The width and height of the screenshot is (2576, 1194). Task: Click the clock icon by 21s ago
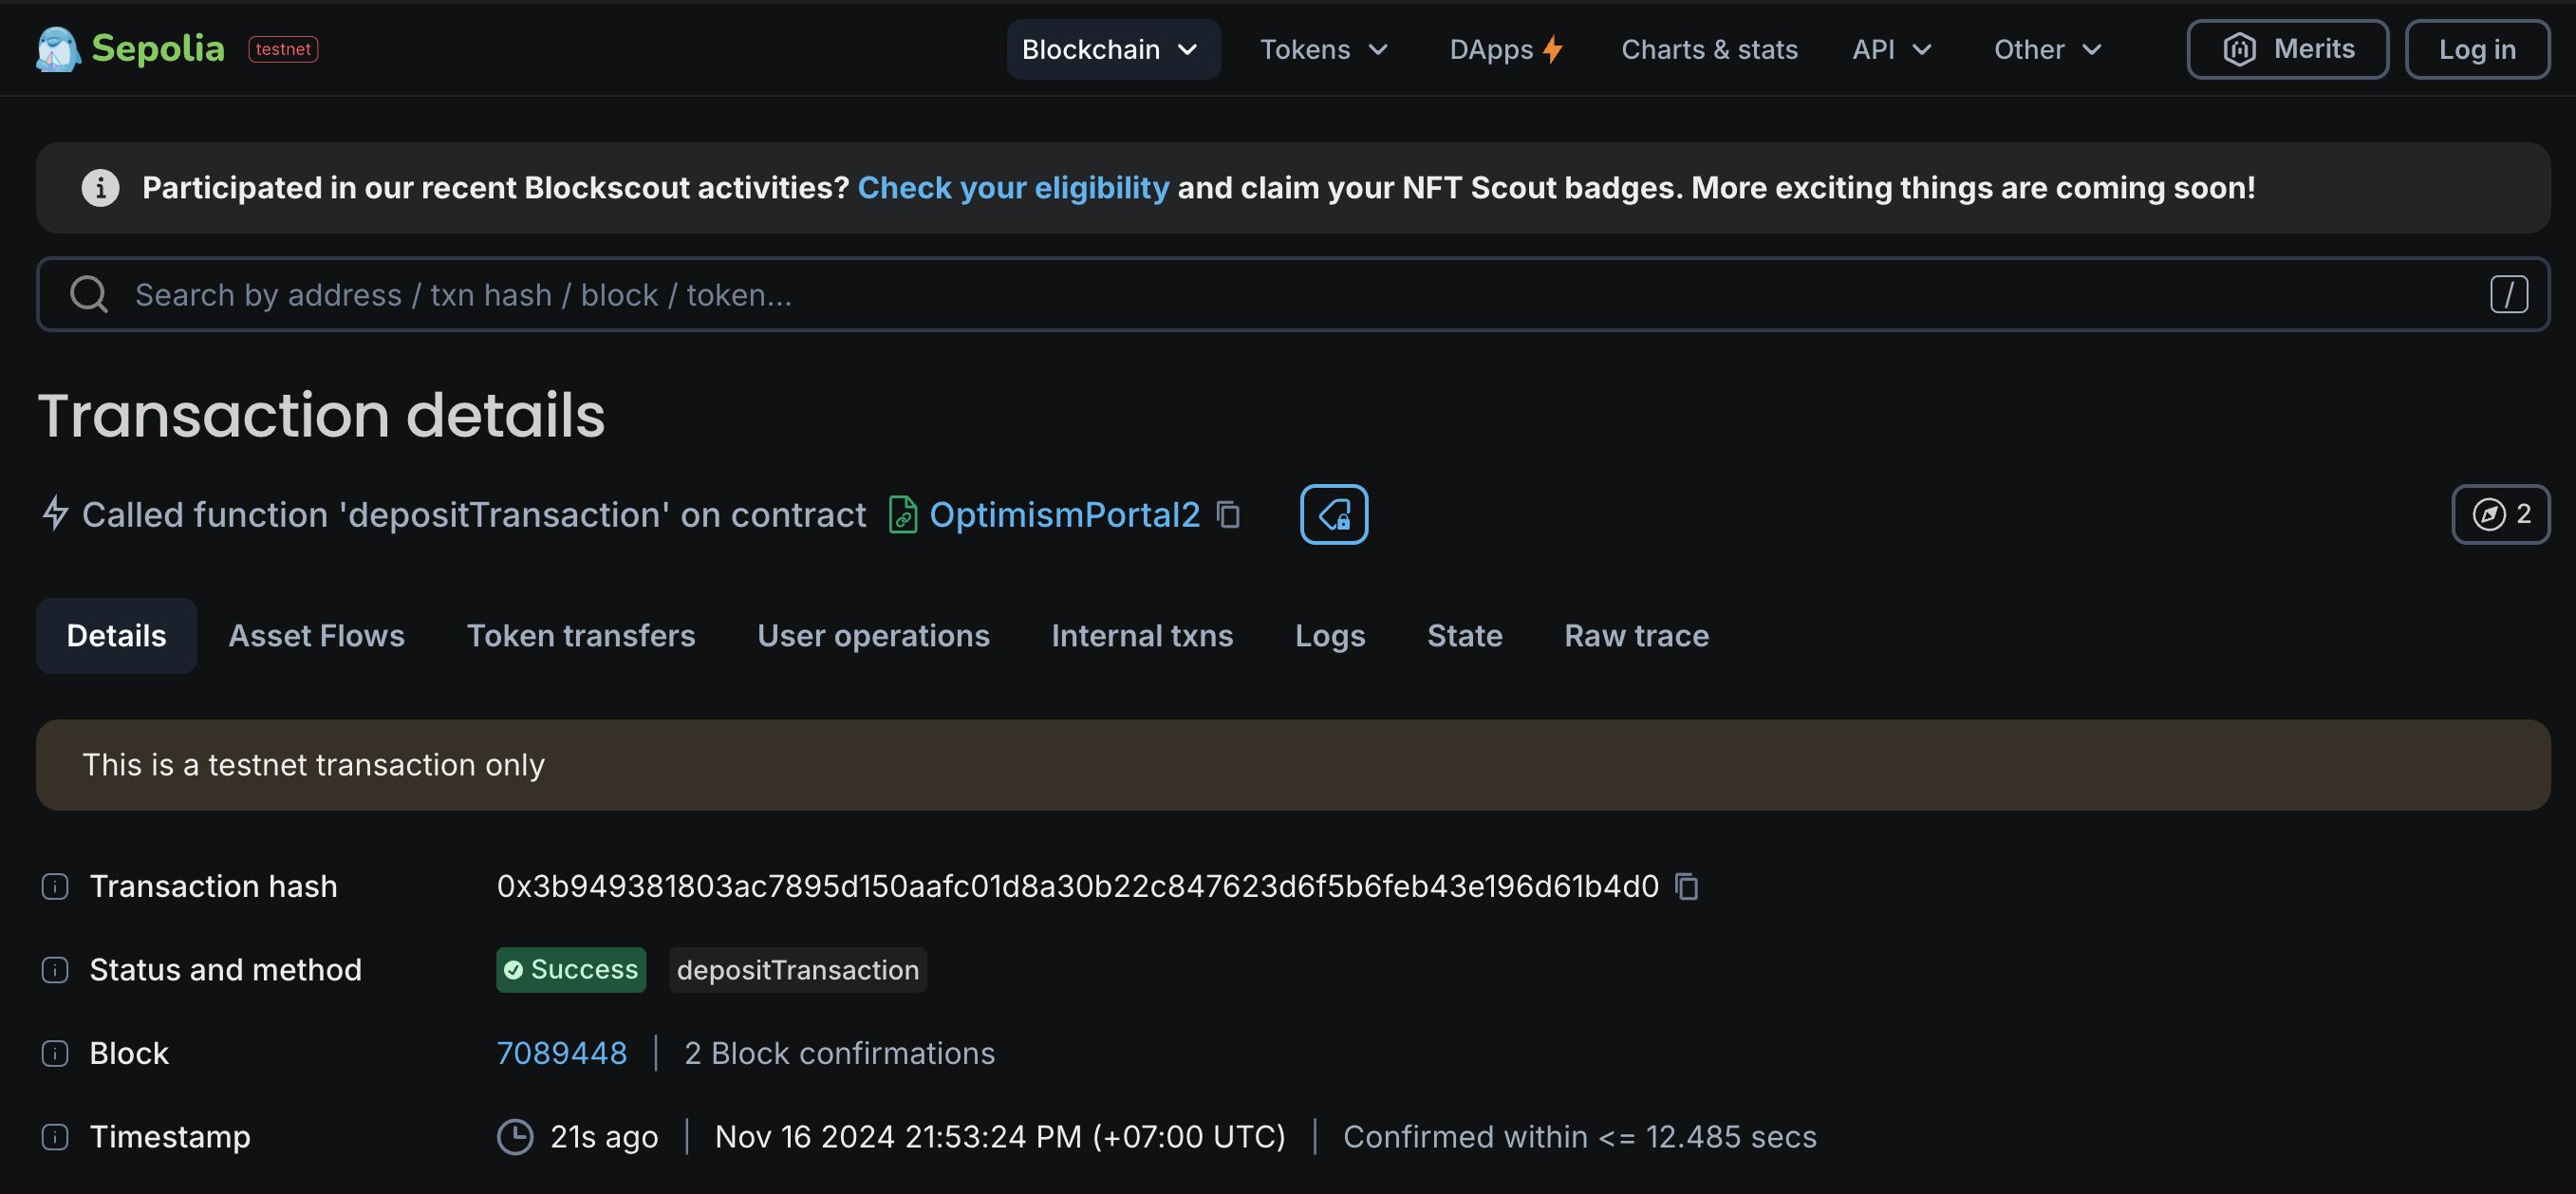point(515,1137)
